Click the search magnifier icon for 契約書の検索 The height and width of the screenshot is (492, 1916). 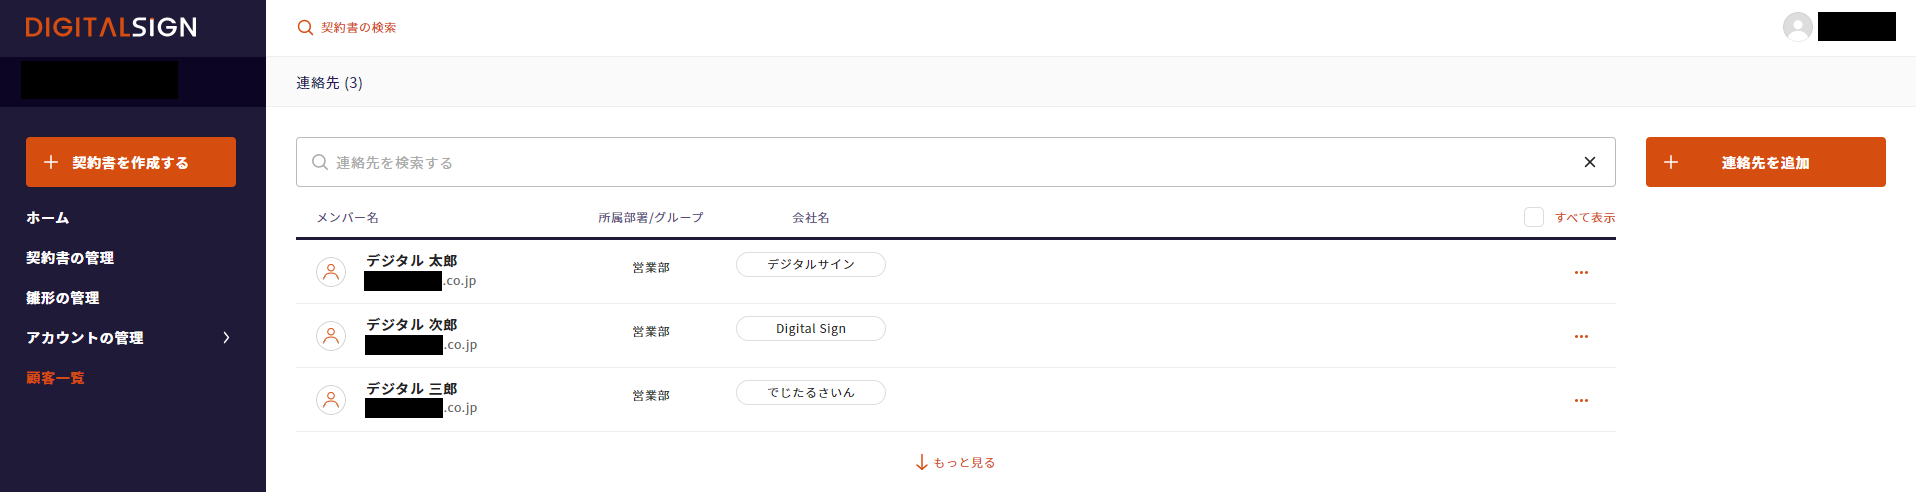[x=305, y=28]
